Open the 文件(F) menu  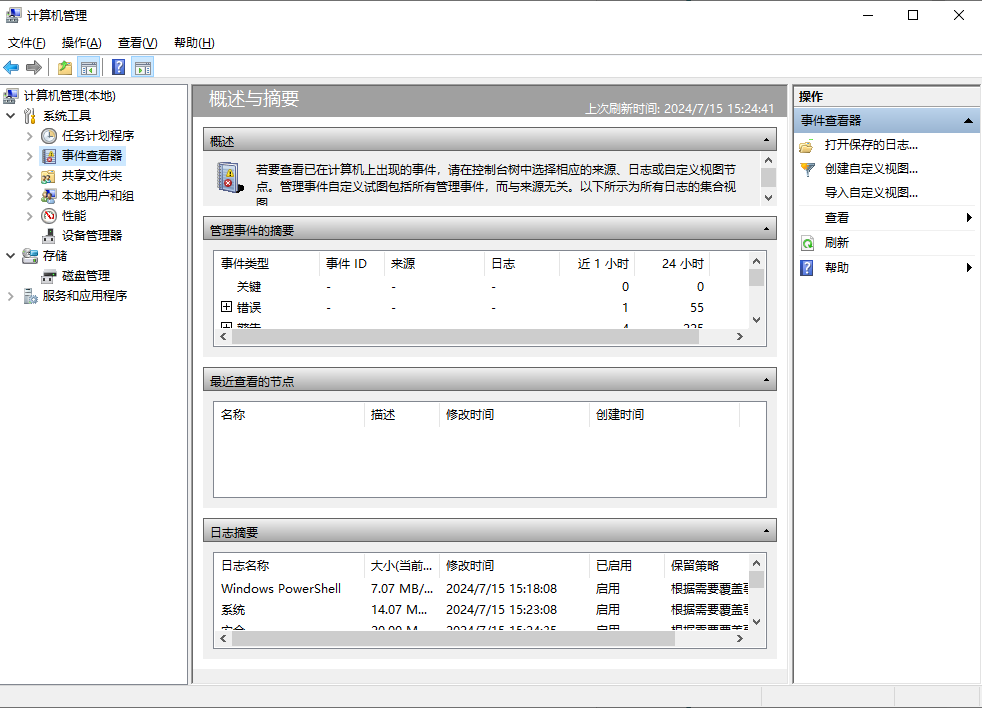click(x=26, y=43)
